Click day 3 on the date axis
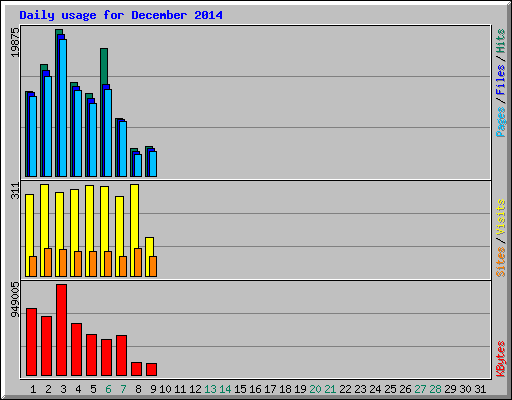 63,389
